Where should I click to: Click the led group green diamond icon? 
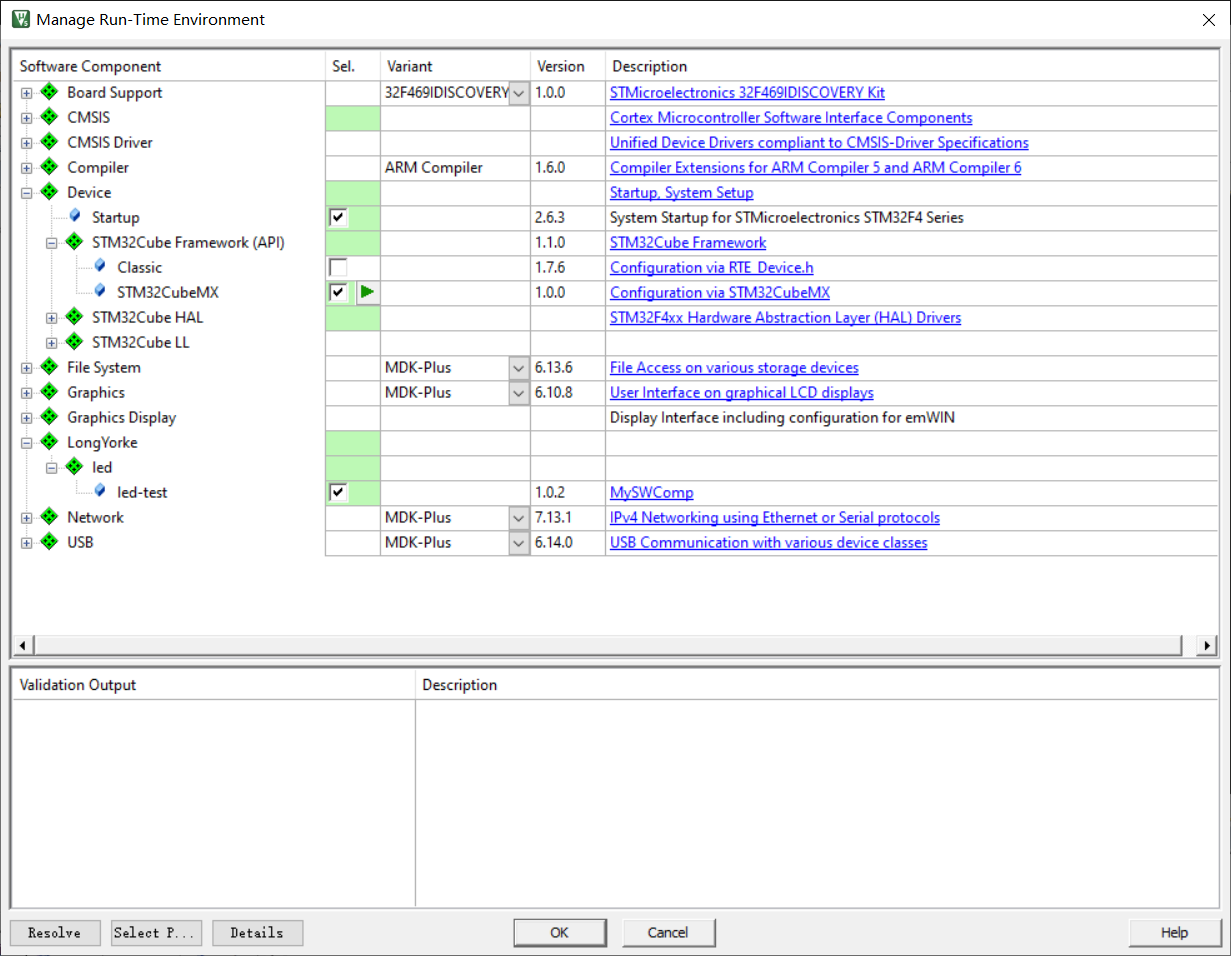point(75,468)
